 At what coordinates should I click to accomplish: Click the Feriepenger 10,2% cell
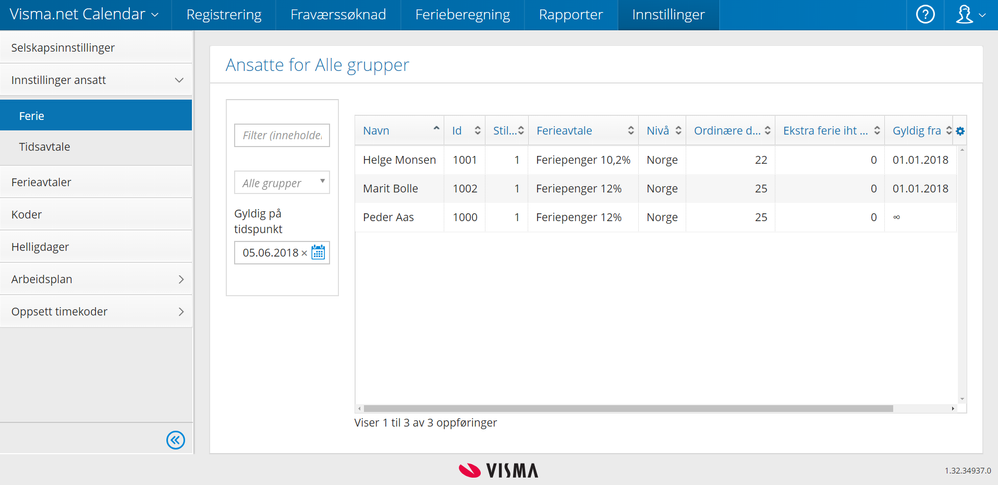583,160
